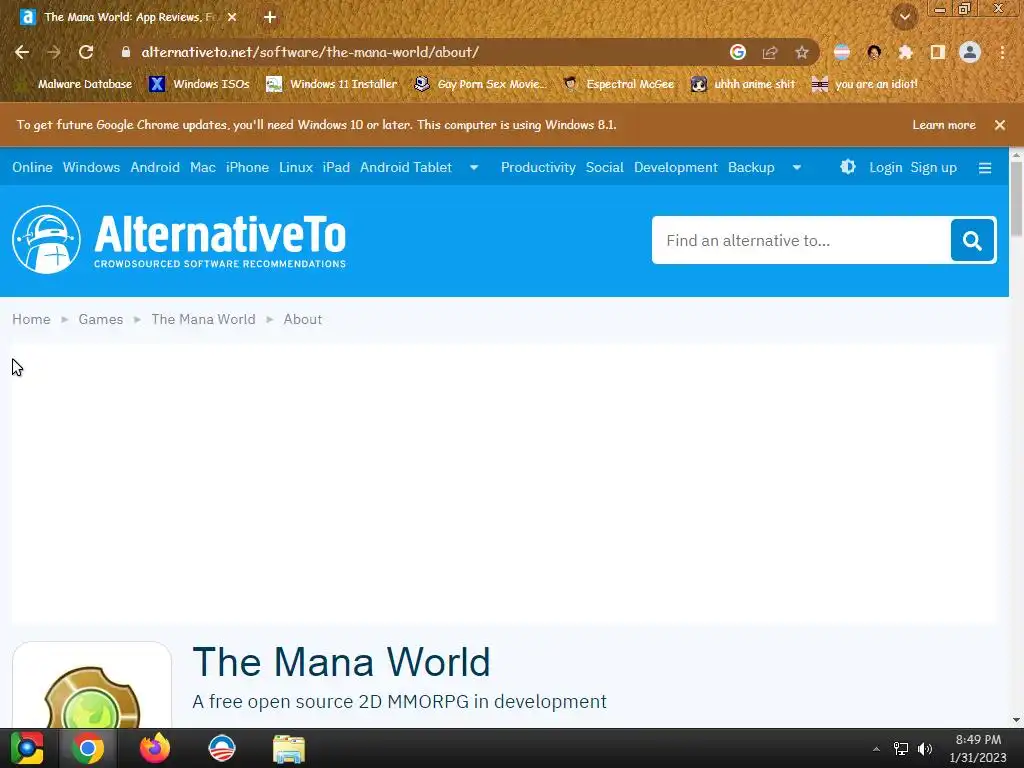
Task: Select Online platform menu item
Action: [32, 167]
